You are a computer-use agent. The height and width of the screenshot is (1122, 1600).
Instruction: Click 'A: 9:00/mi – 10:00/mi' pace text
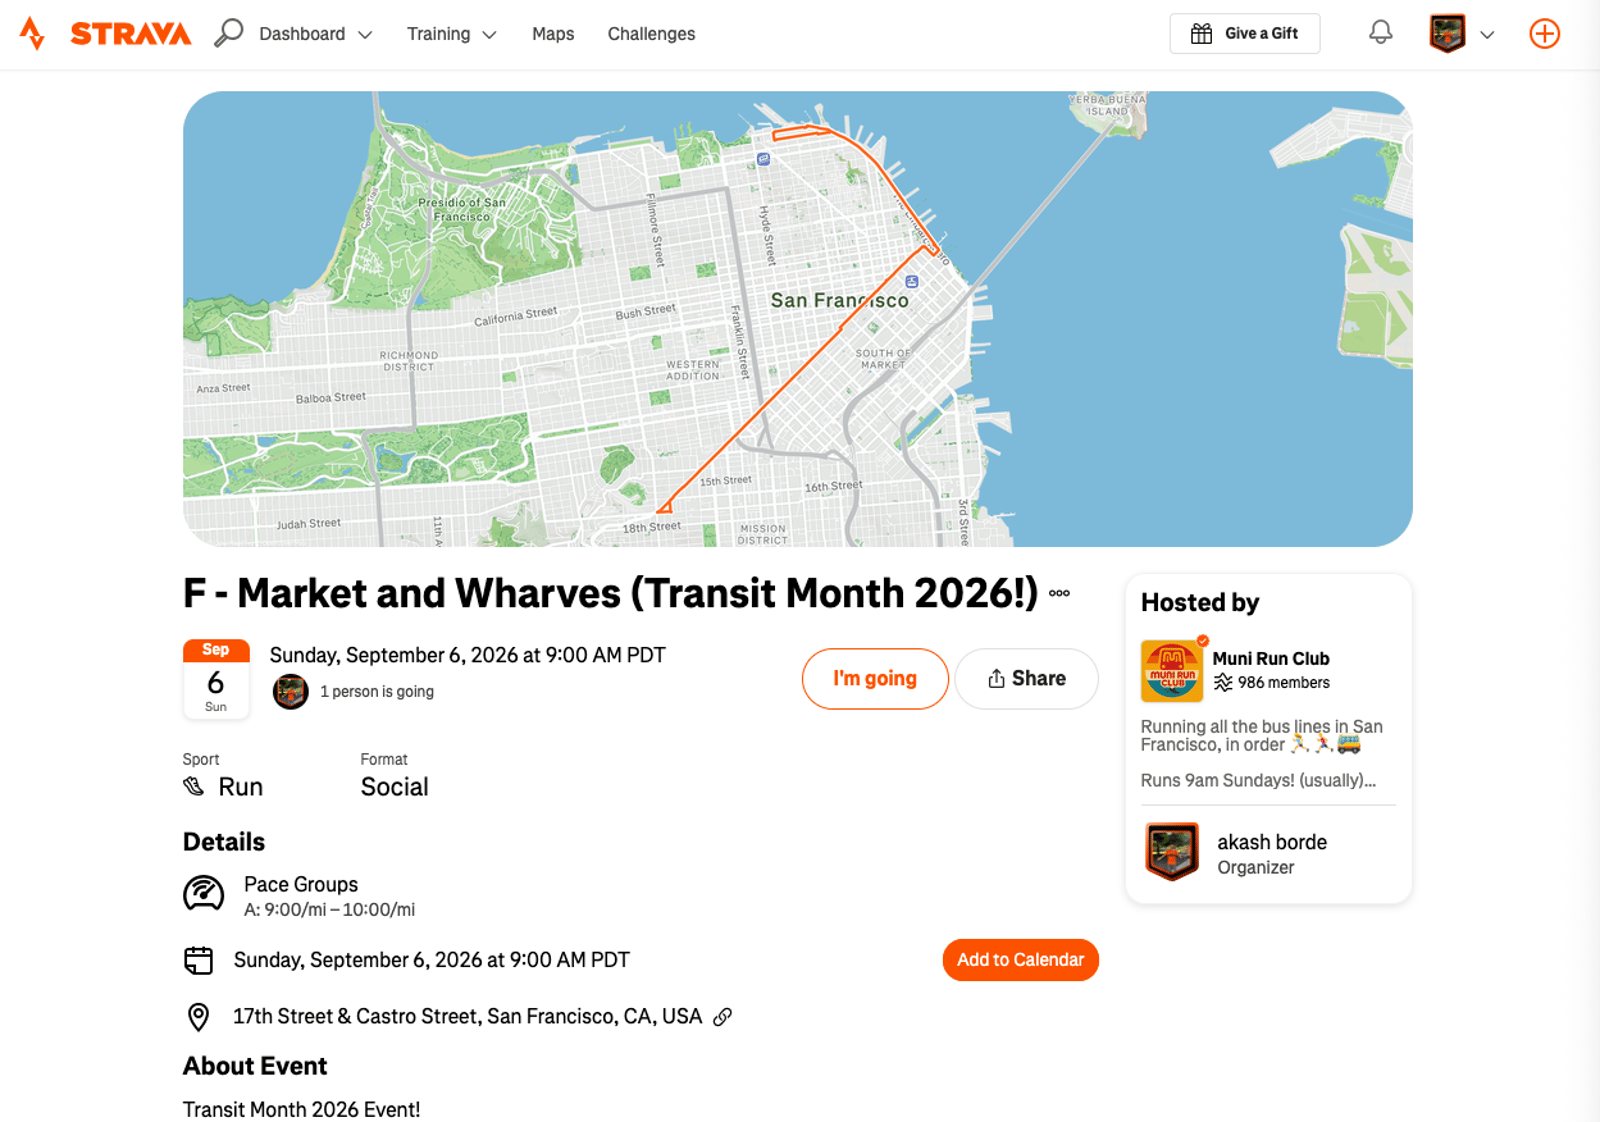[x=330, y=910]
